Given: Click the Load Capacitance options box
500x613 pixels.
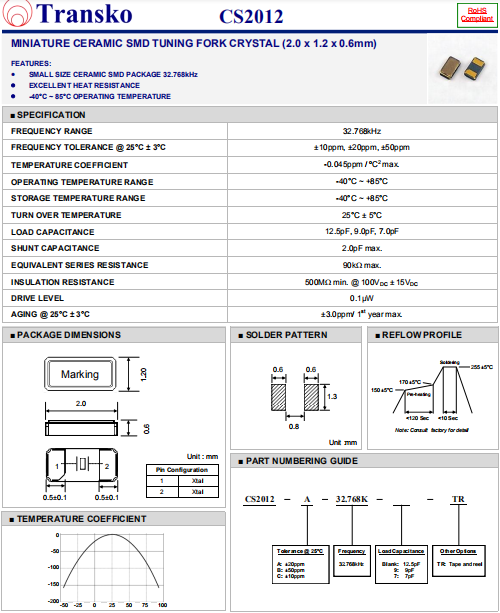Looking at the screenshot, I should point(401,564).
